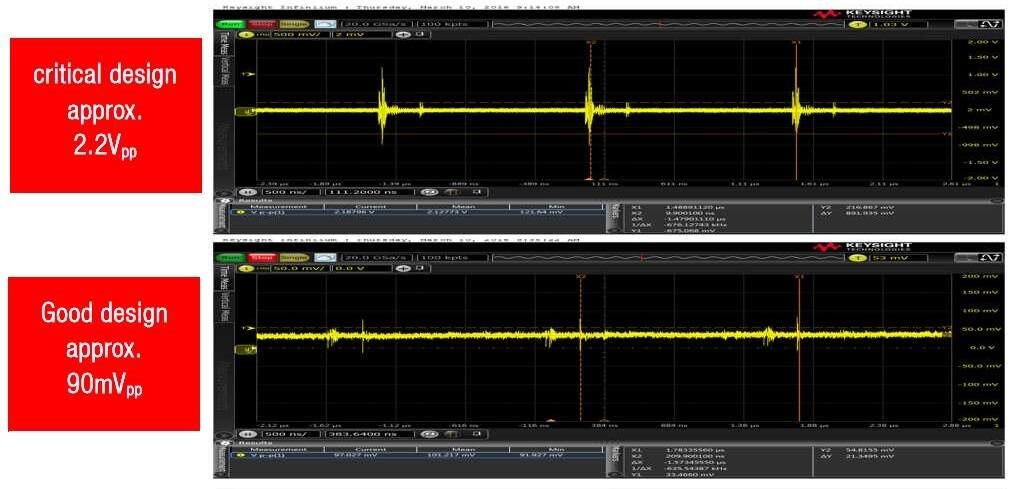Click 100 kpts memory depth field, top scope
The height and width of the screenshot is (489, 1012).
[451, 24]
